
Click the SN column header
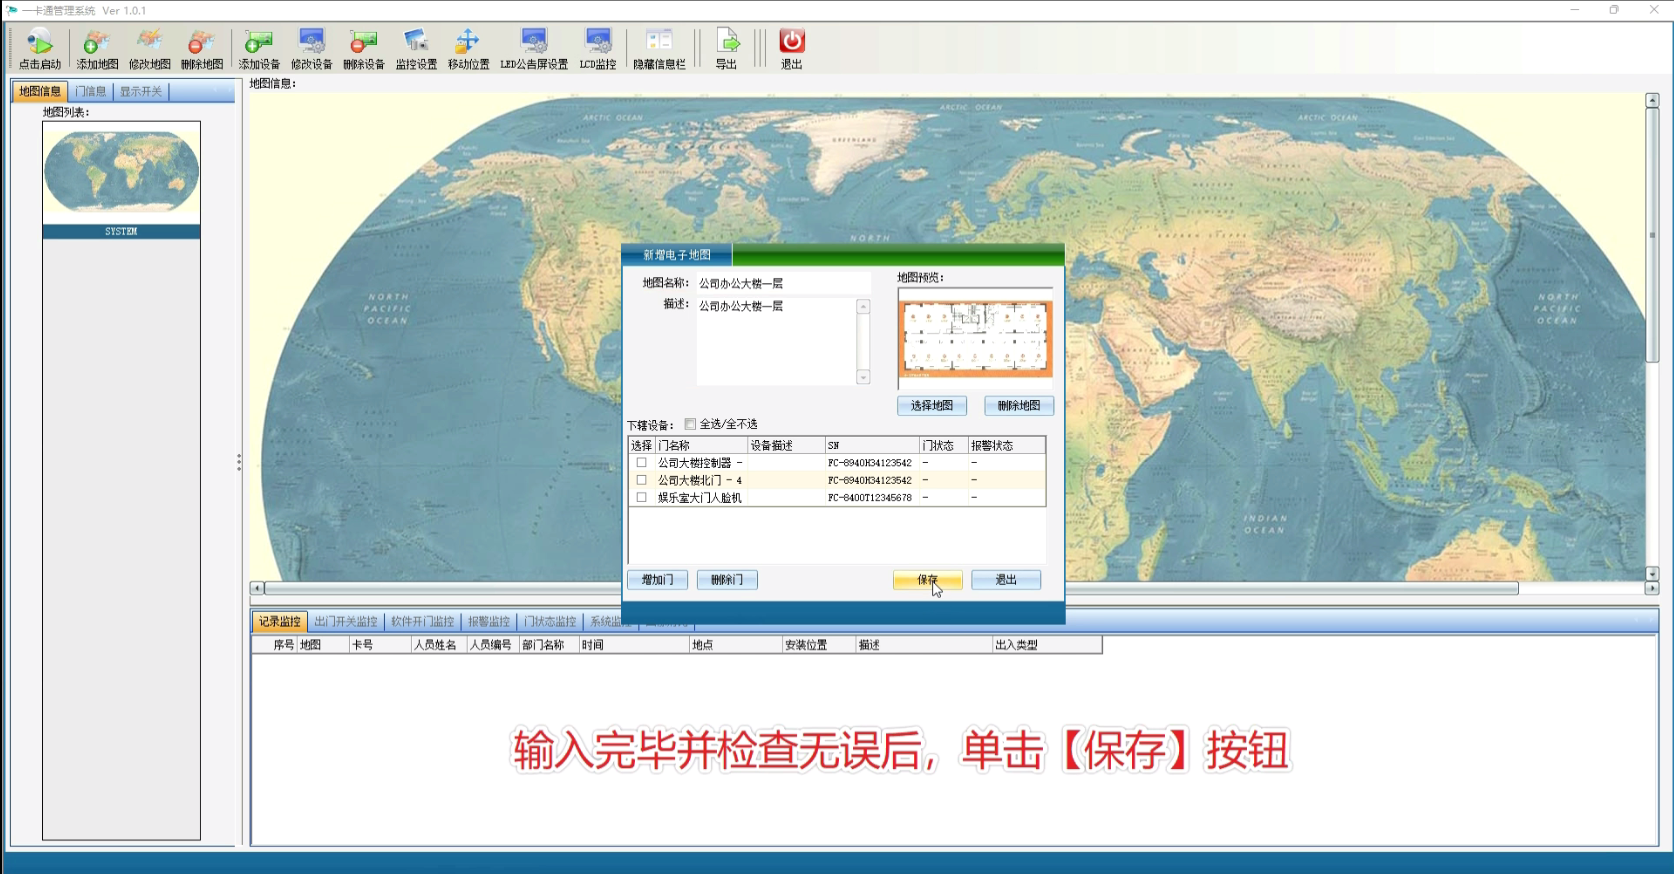pyautogui.click(x=871, y=445)
